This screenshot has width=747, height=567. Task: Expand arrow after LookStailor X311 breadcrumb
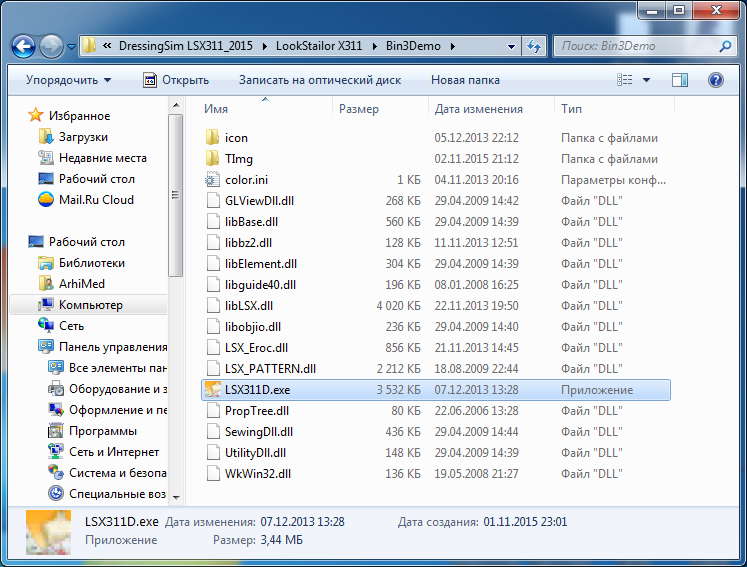[374, 46]
